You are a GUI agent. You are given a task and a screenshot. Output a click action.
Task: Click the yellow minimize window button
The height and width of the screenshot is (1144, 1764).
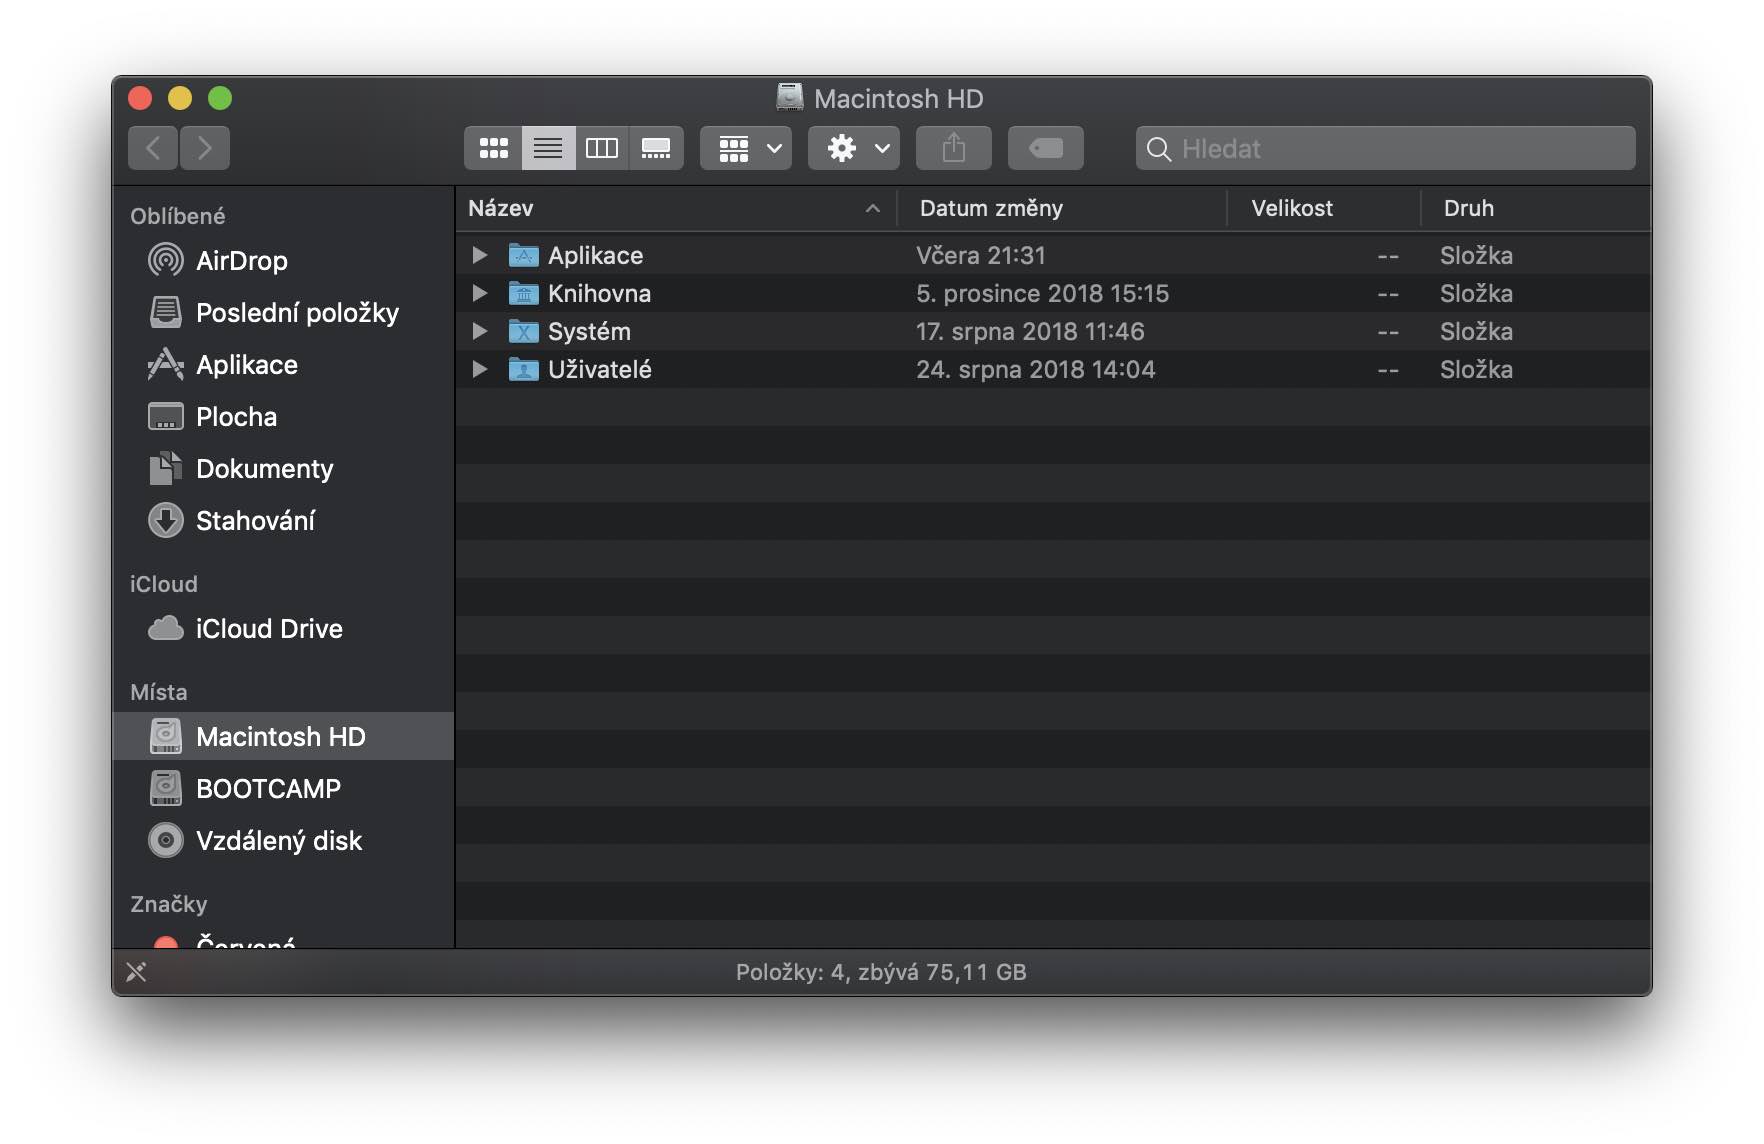coord(180,98)
